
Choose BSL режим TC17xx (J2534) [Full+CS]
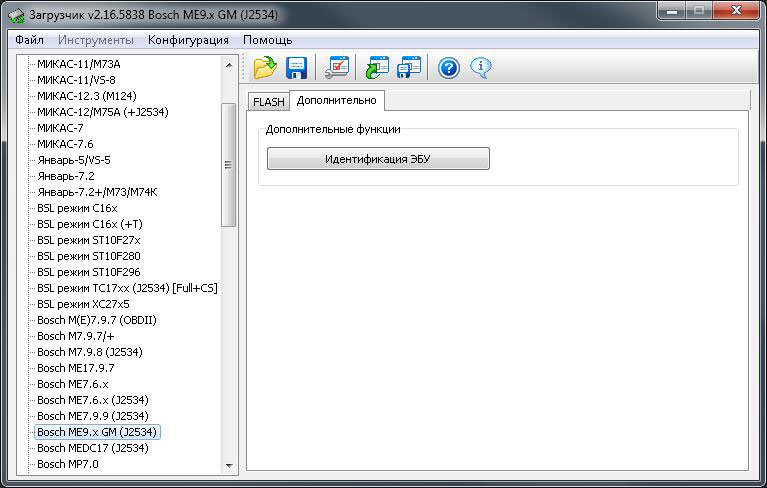click(x=127, y=288)
